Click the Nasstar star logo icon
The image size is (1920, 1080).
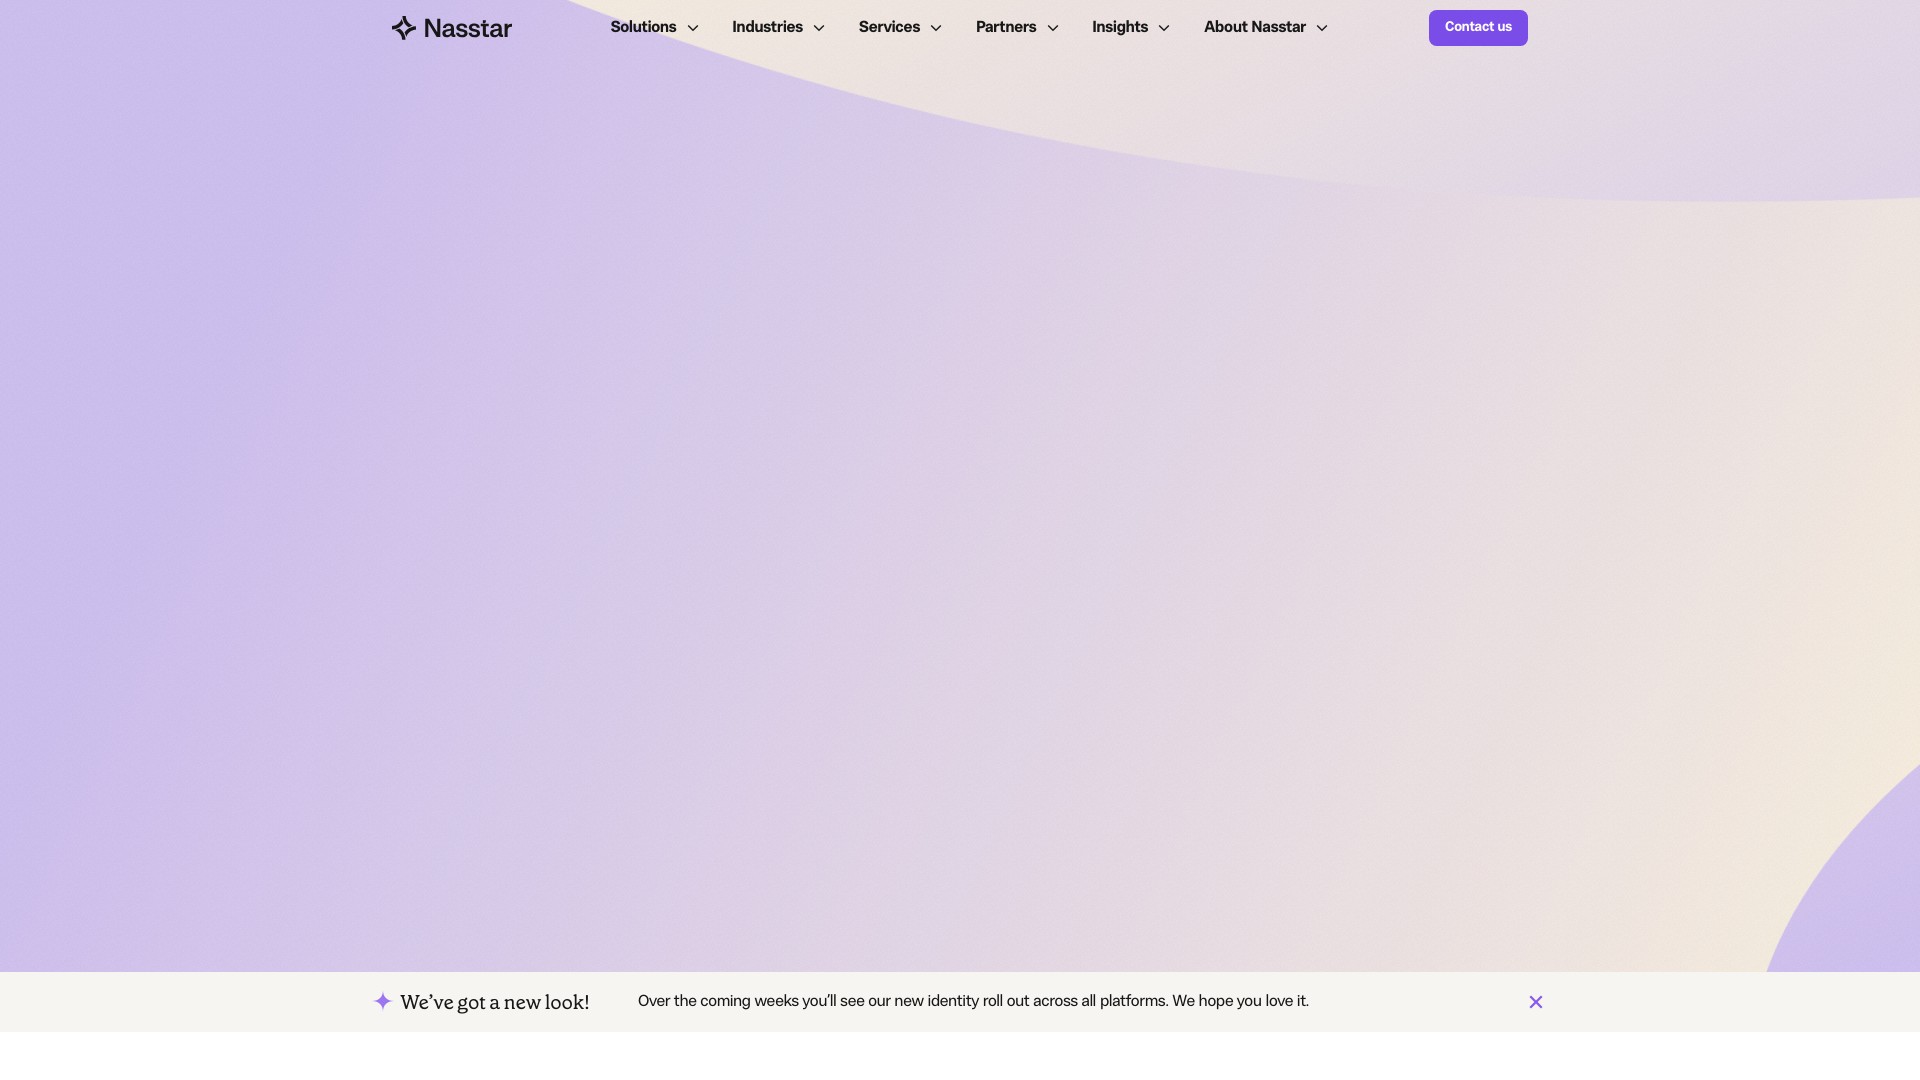(403, 28)
